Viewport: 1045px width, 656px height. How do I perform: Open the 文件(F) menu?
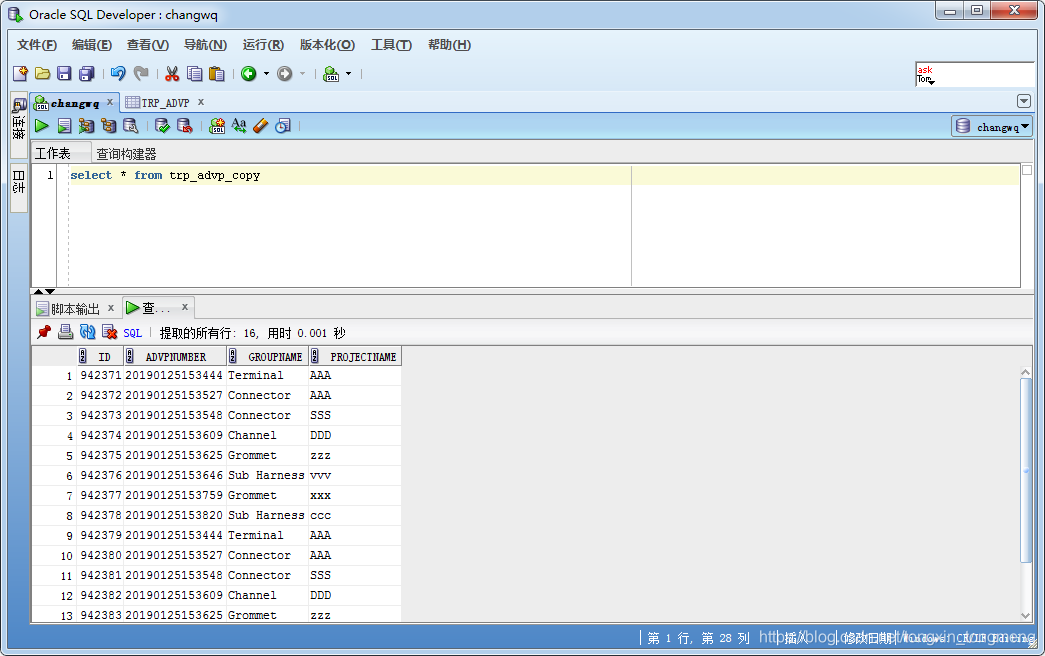tap(37, 45)
